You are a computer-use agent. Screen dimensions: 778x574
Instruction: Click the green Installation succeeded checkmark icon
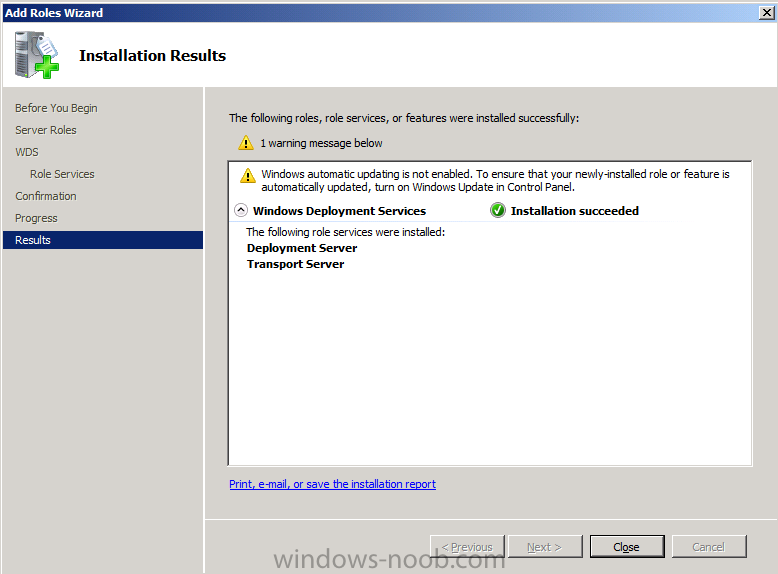point(498,210)
